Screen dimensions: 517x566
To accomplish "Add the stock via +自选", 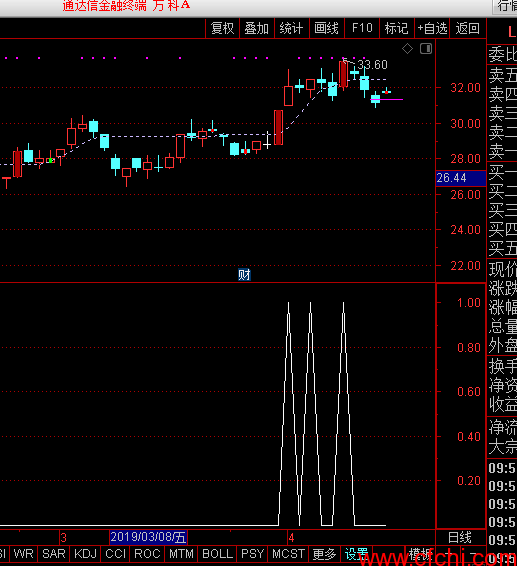I will (432, 28).
